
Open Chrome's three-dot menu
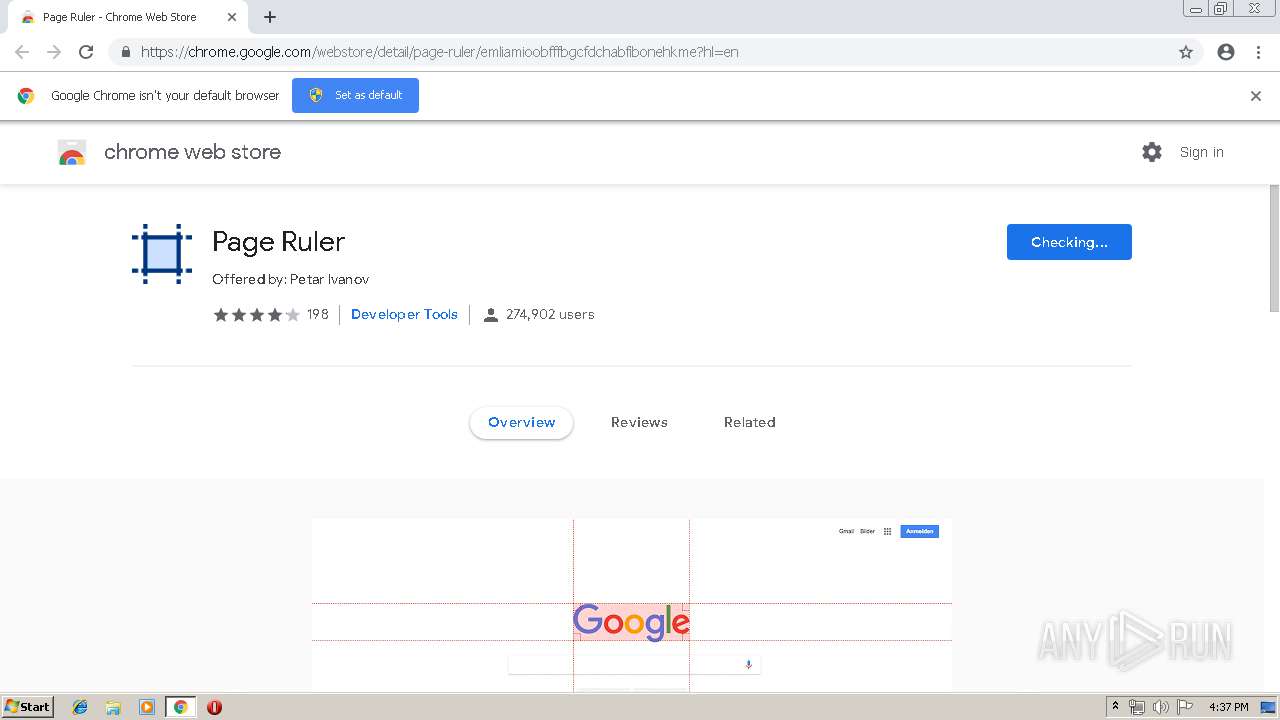pos(1258,52)
